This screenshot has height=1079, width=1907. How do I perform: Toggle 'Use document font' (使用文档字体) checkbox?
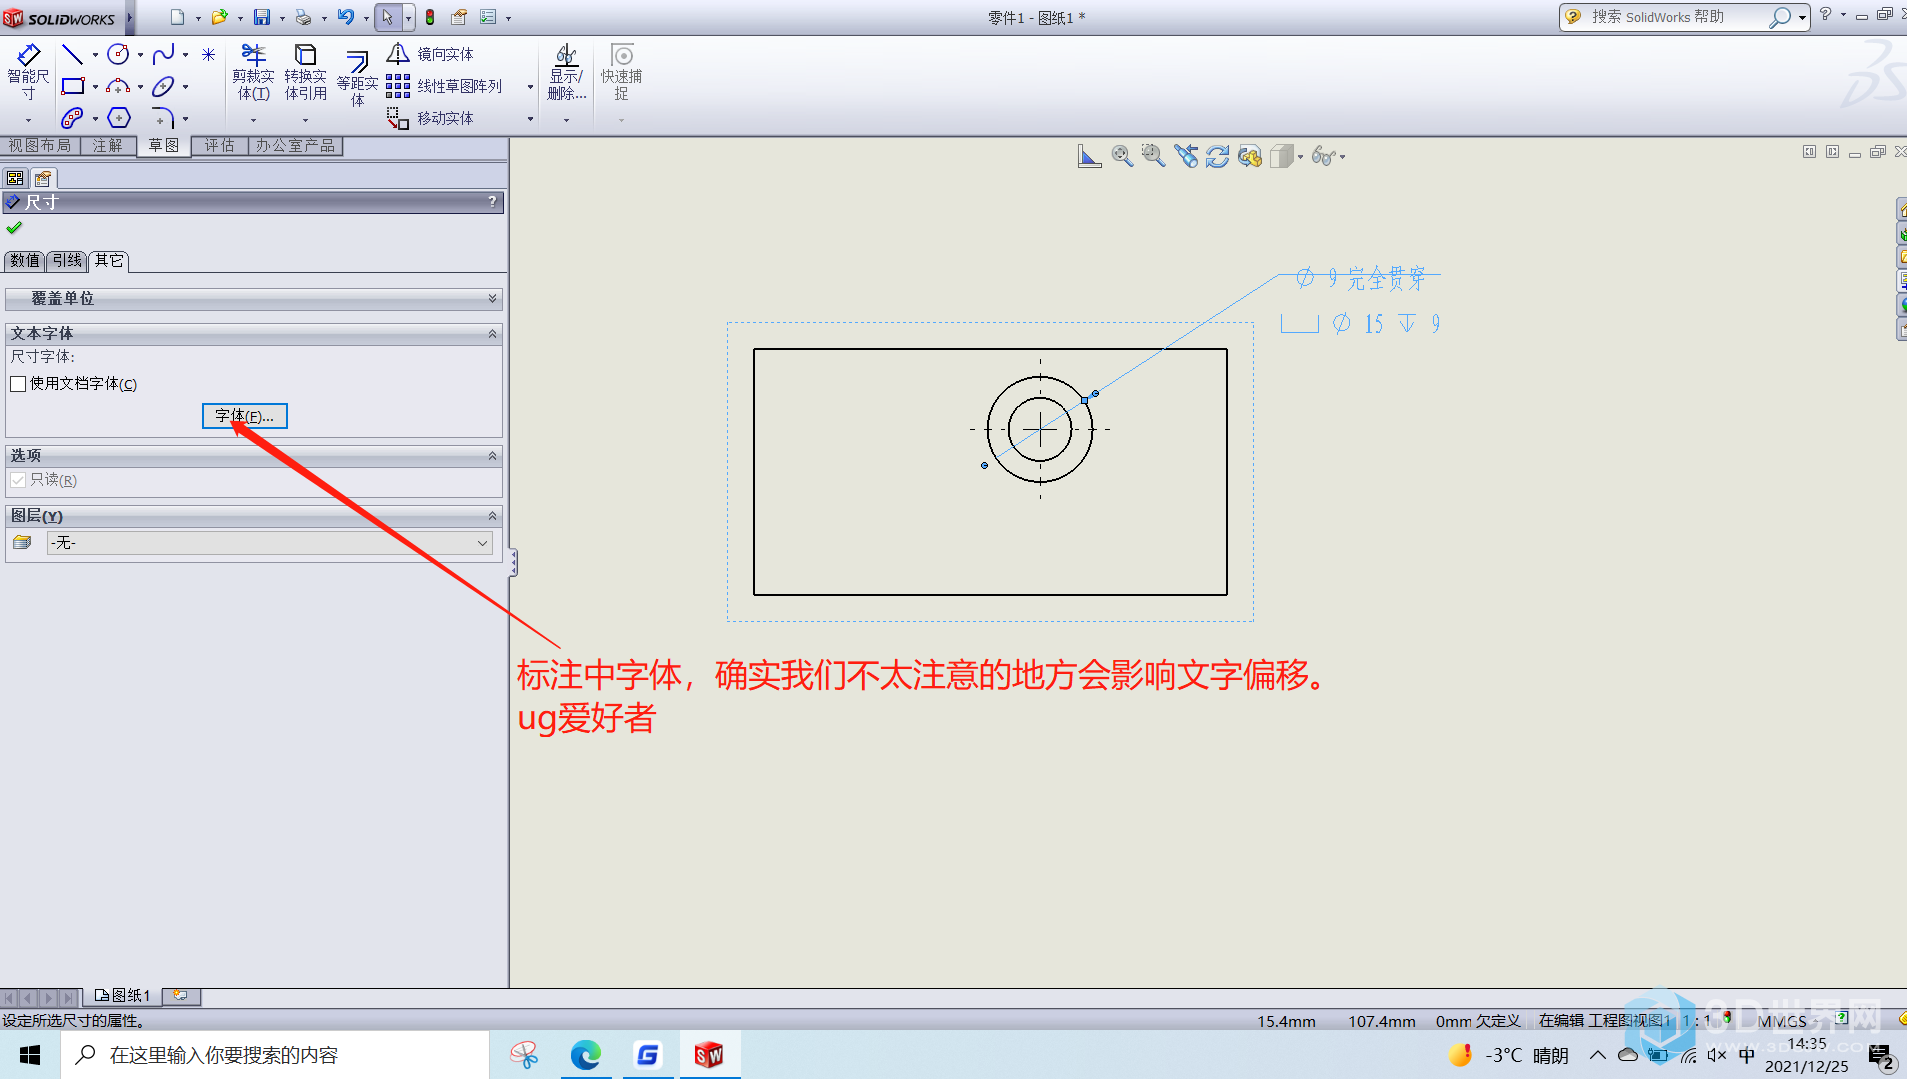[18, 384]
